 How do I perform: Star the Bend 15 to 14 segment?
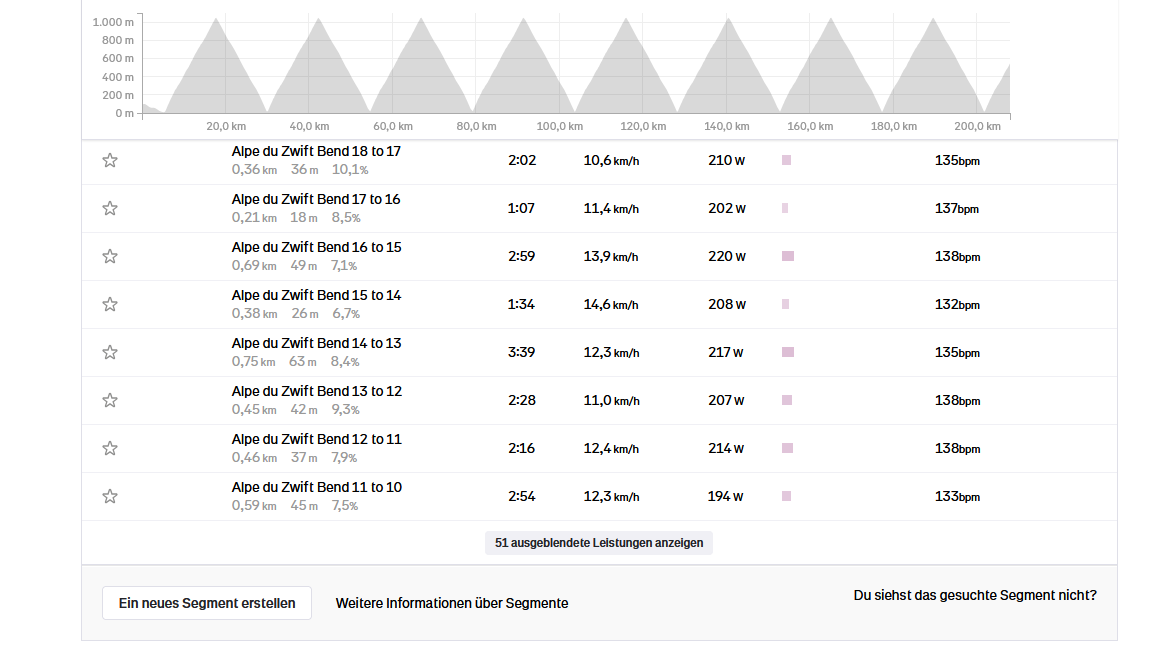[110, 304]
